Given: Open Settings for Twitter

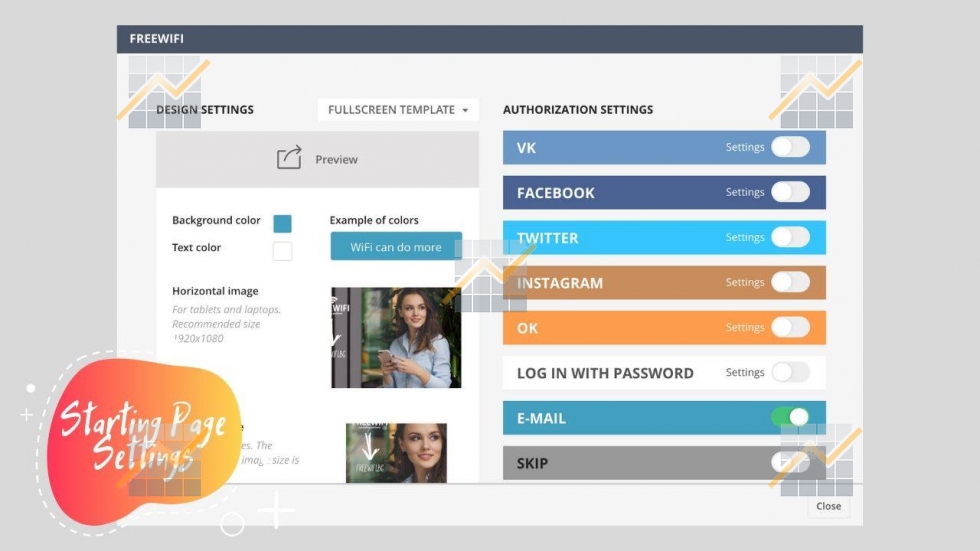Looking at the screenshot, I should click(x=744, y=237).
